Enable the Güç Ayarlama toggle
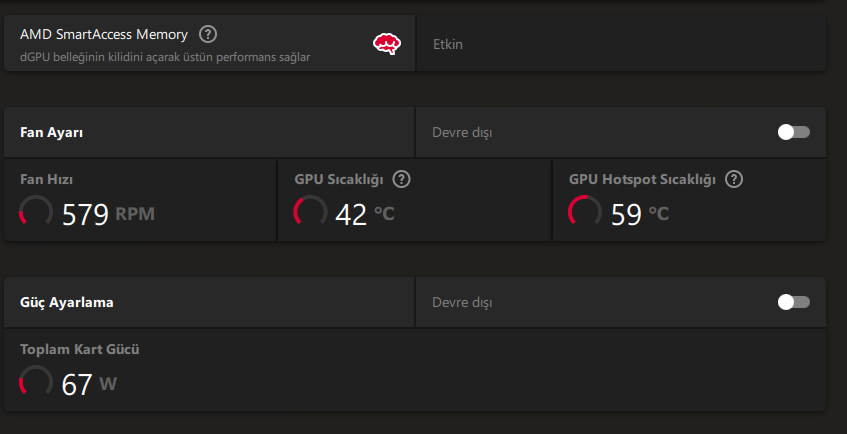The height and width of the screenshot is (434, 847). (x=794, y=302)
